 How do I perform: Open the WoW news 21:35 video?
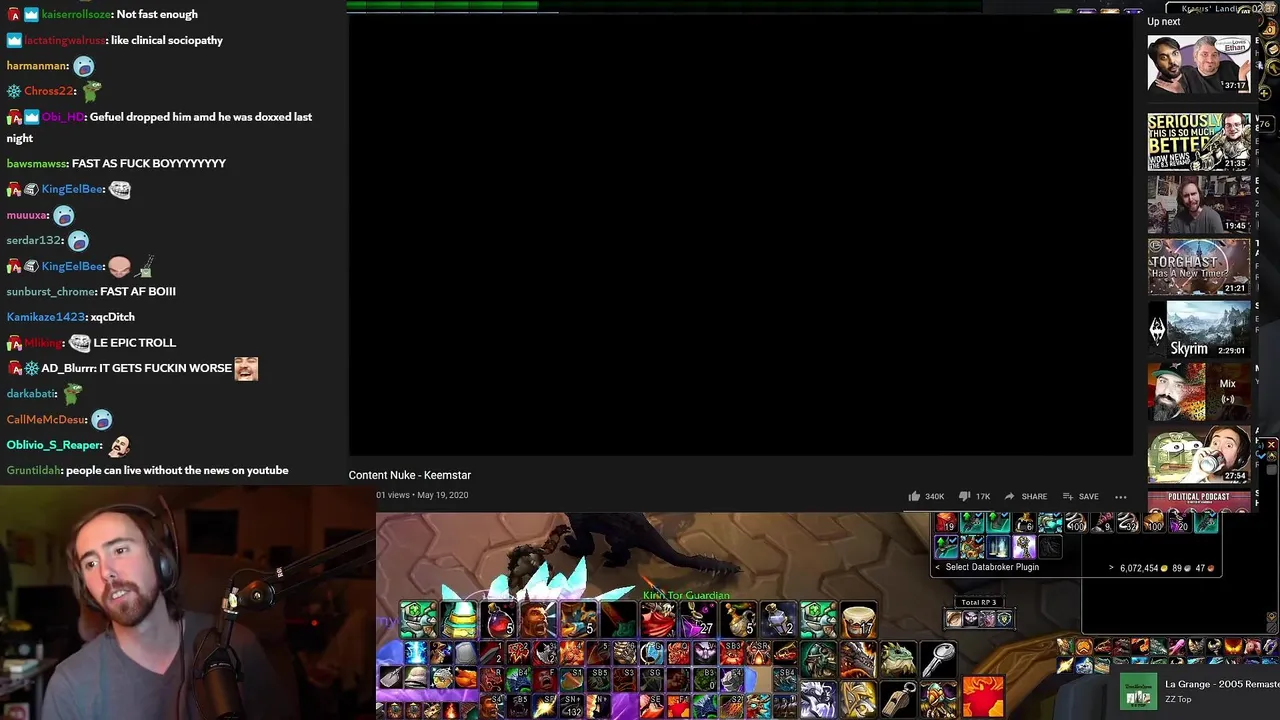point(1198,141)
